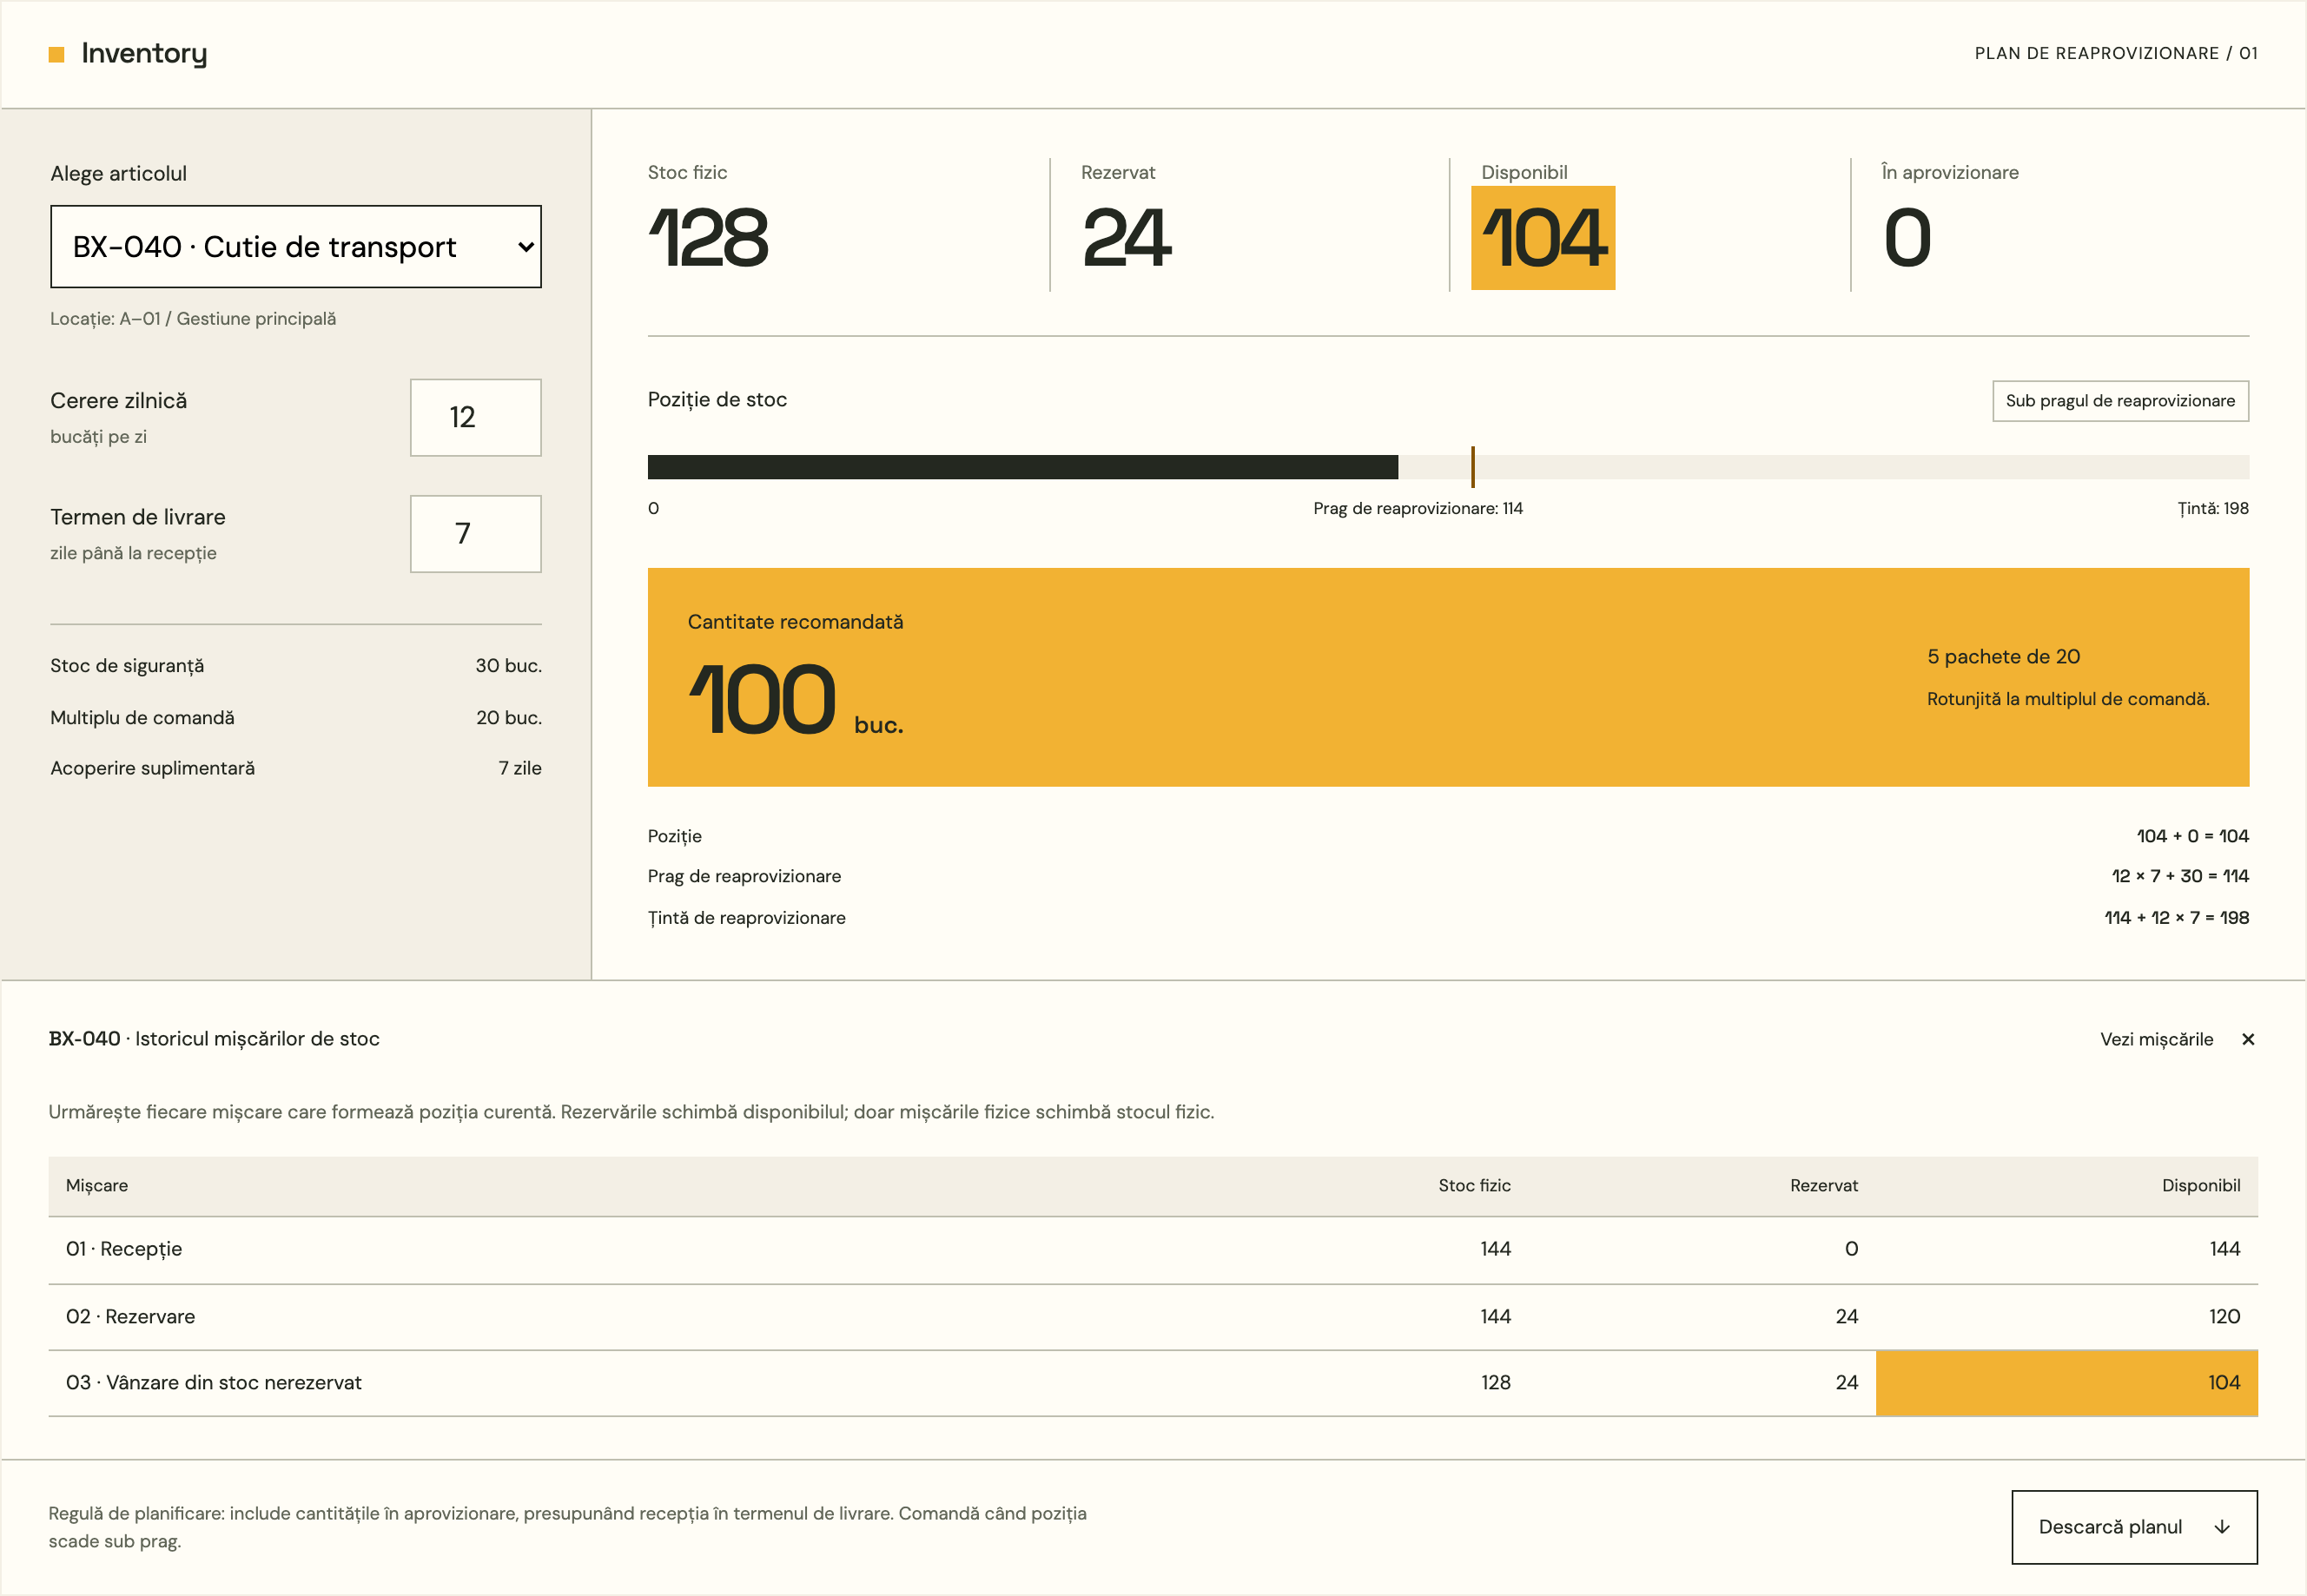The width and height of the screenshot is (2307, 1596).
Task: Click the Inventory title text
Action: (x=144, y=53)
